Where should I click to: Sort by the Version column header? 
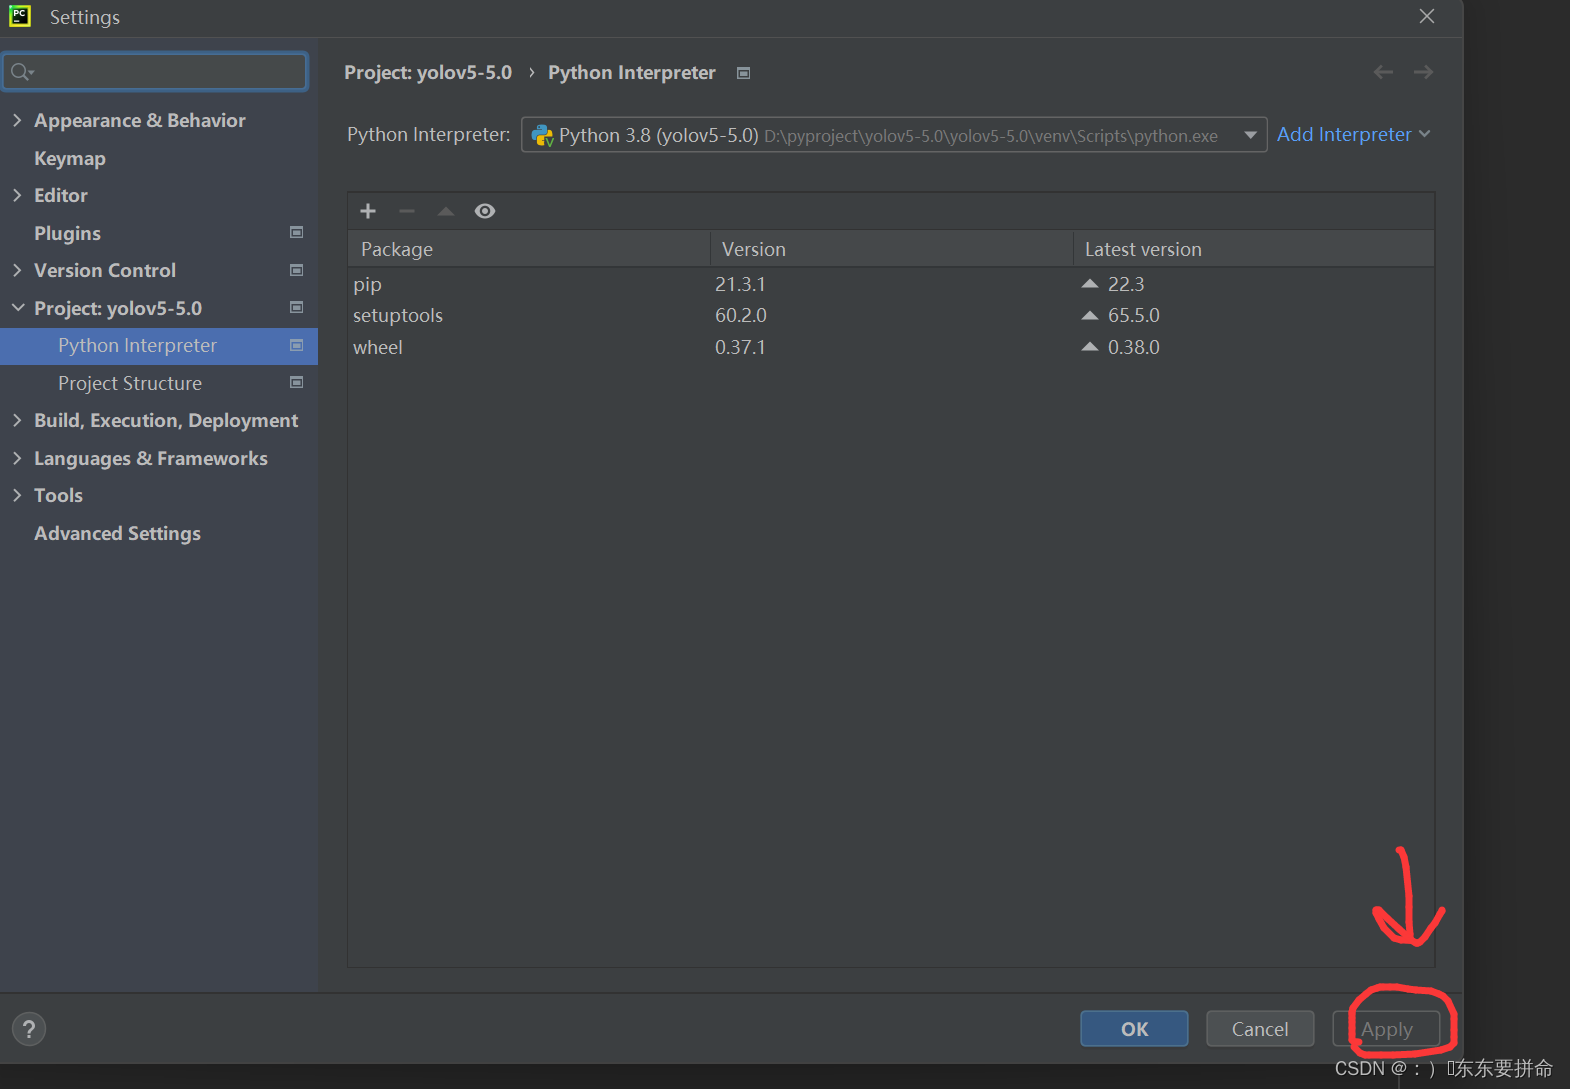pos(892,249)
